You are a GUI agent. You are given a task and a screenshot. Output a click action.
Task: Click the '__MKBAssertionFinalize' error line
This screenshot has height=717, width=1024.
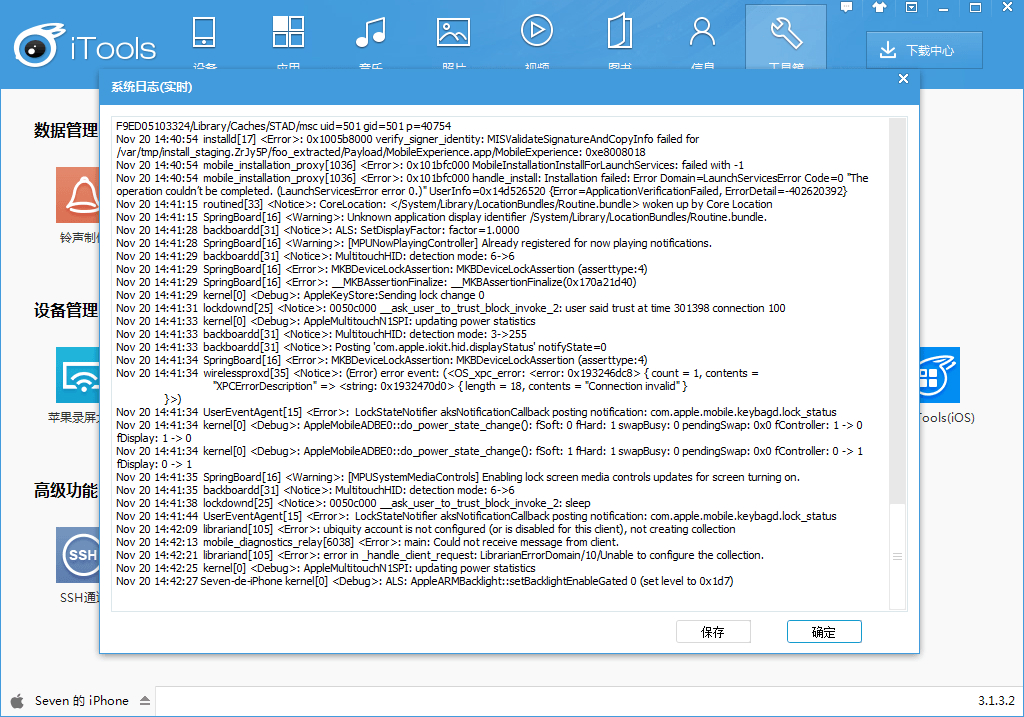(x=376, y=282)
